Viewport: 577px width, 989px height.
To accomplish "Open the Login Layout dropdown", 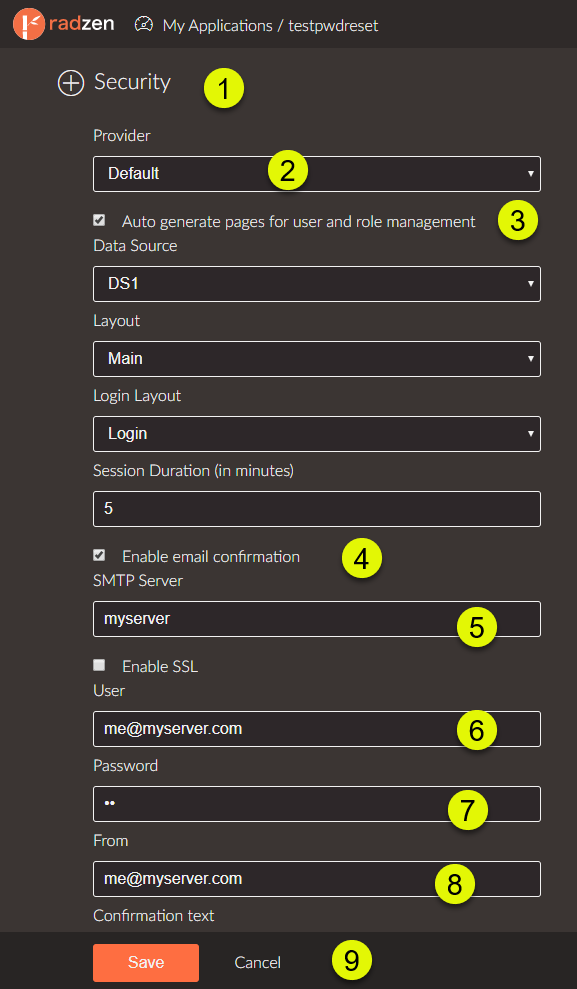I will (x=317, y=434).
